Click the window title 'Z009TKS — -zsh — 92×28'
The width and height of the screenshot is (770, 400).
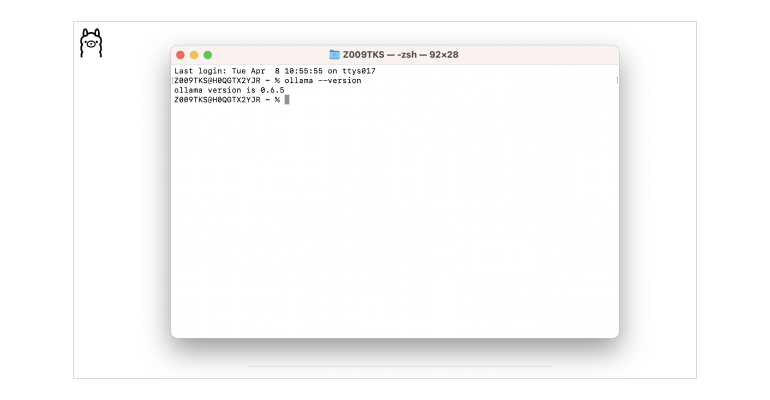point(400,55)
